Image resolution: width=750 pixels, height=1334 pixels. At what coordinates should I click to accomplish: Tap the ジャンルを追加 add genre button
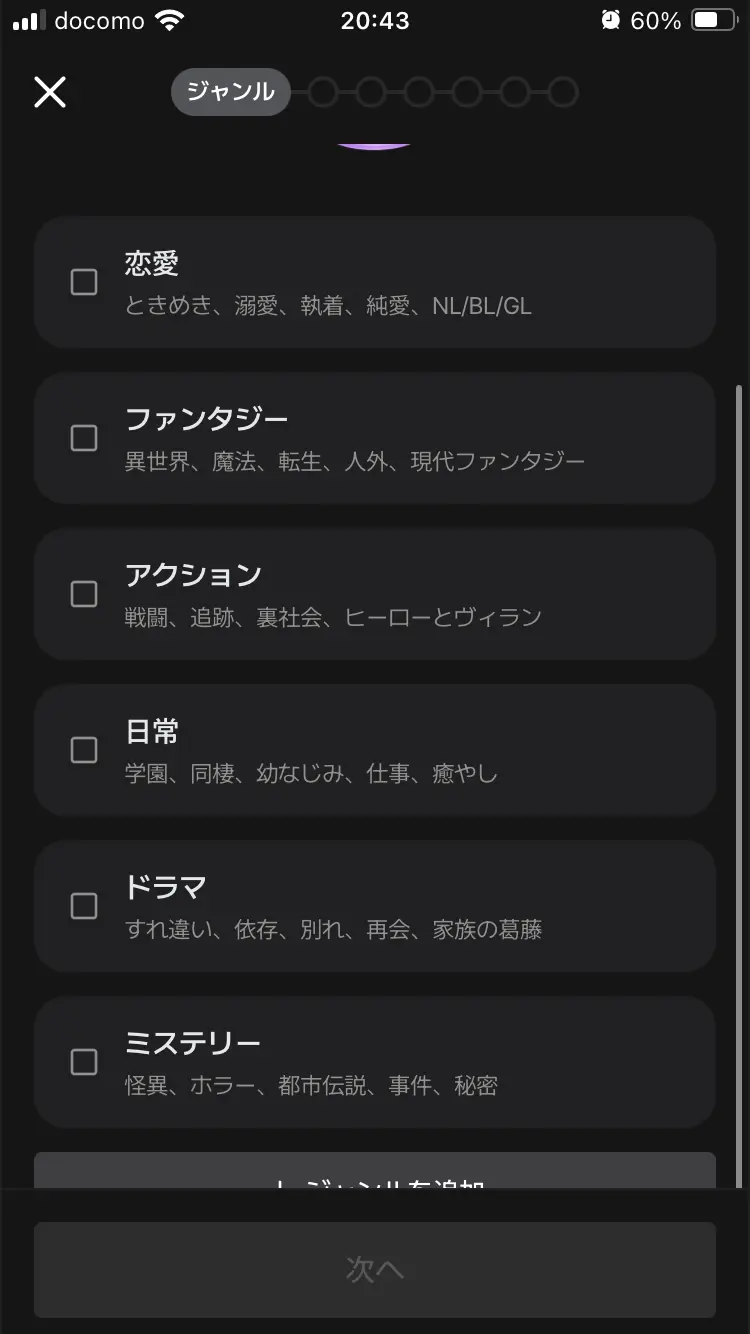pos(375,1171)
